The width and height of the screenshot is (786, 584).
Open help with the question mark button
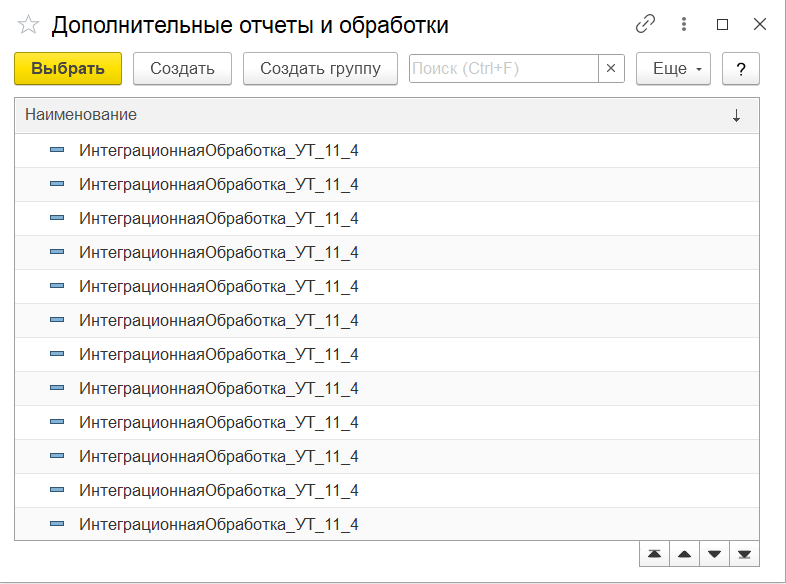coord(741,68)
